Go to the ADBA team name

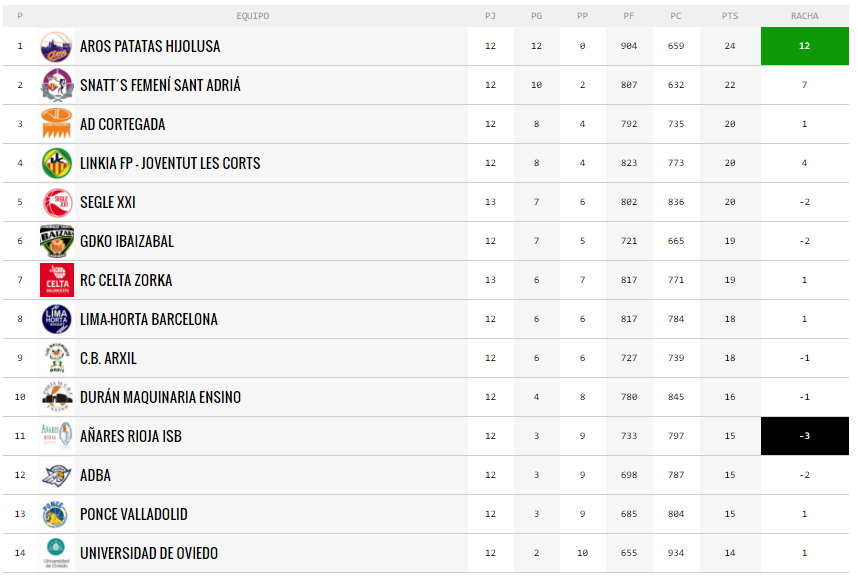(95, 476)
